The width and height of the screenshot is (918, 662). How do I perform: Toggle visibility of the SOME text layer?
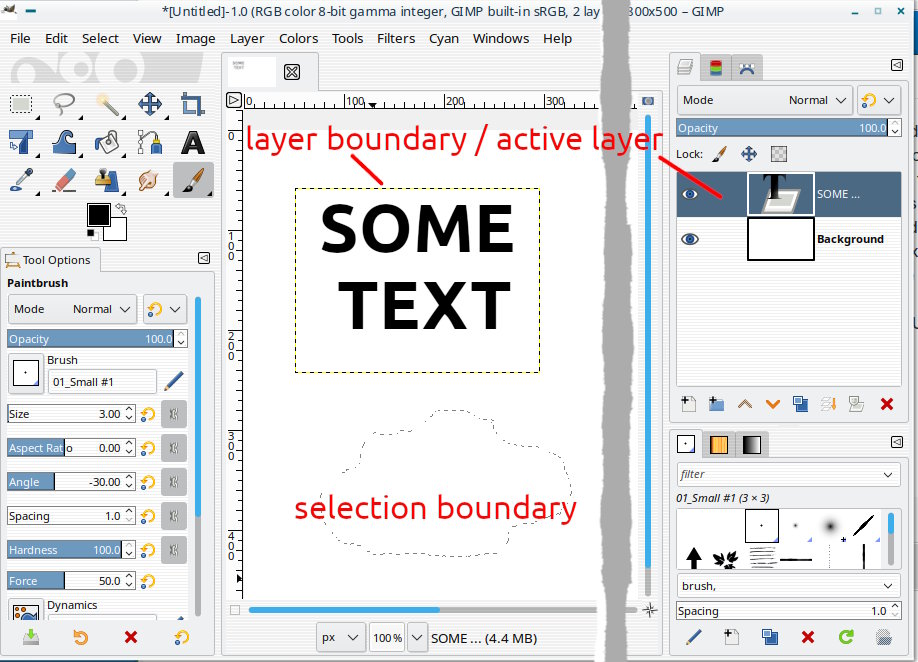[x=690, y=194]
